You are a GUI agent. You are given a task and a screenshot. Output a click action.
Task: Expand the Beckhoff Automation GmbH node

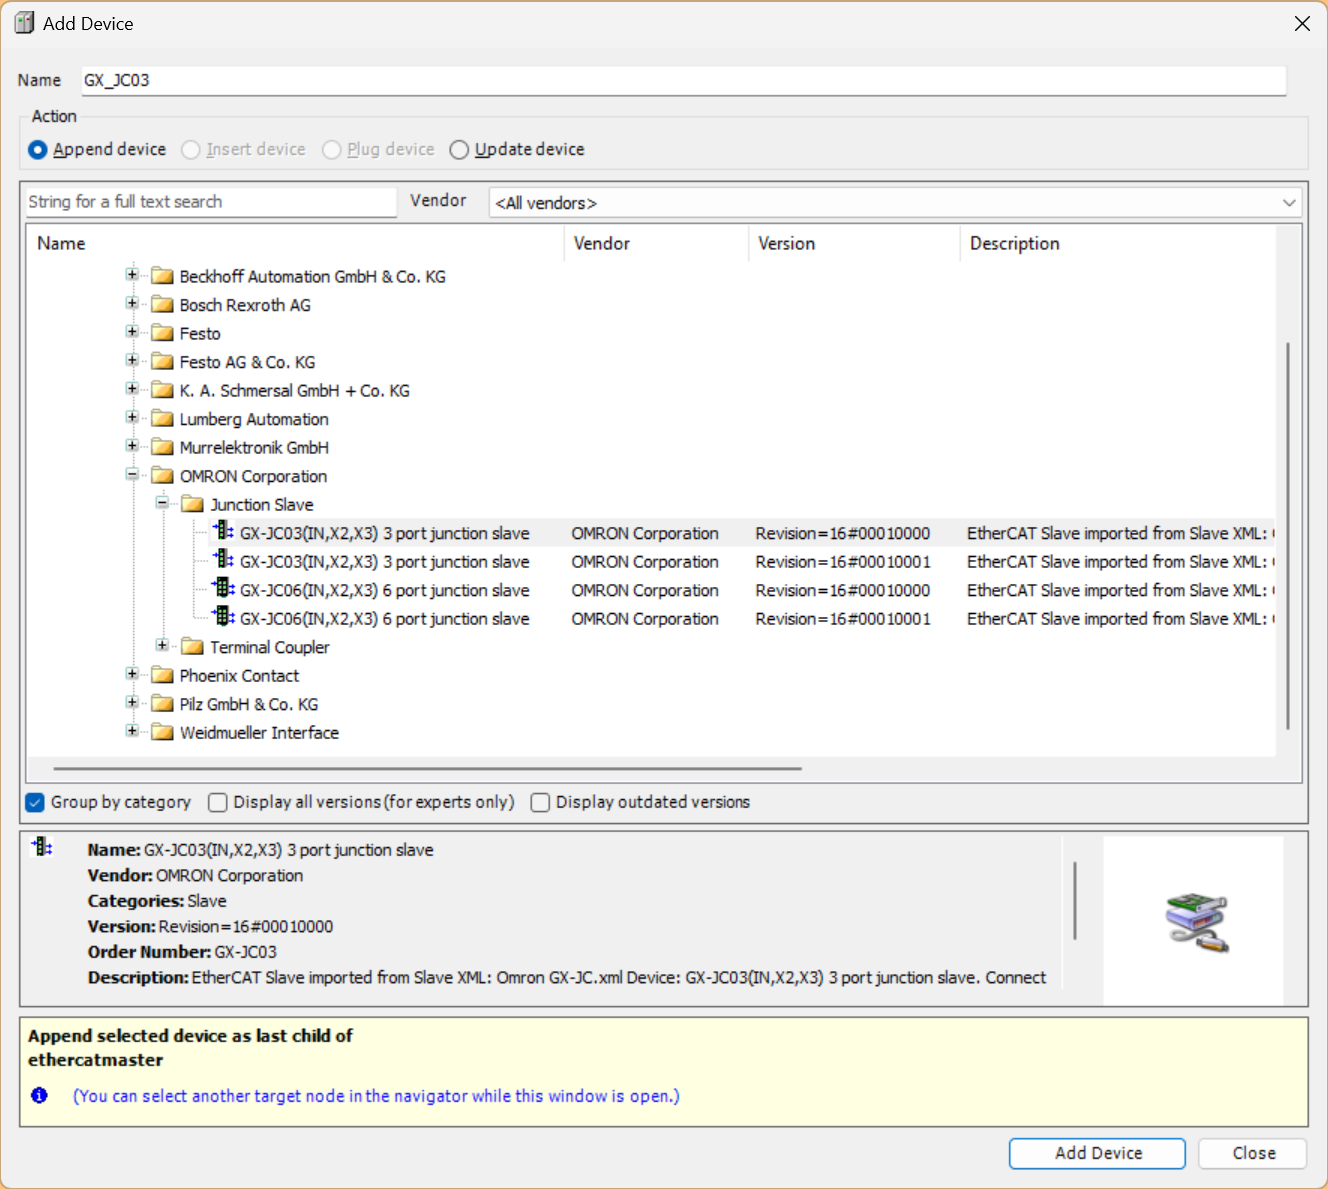coord(132,274)
